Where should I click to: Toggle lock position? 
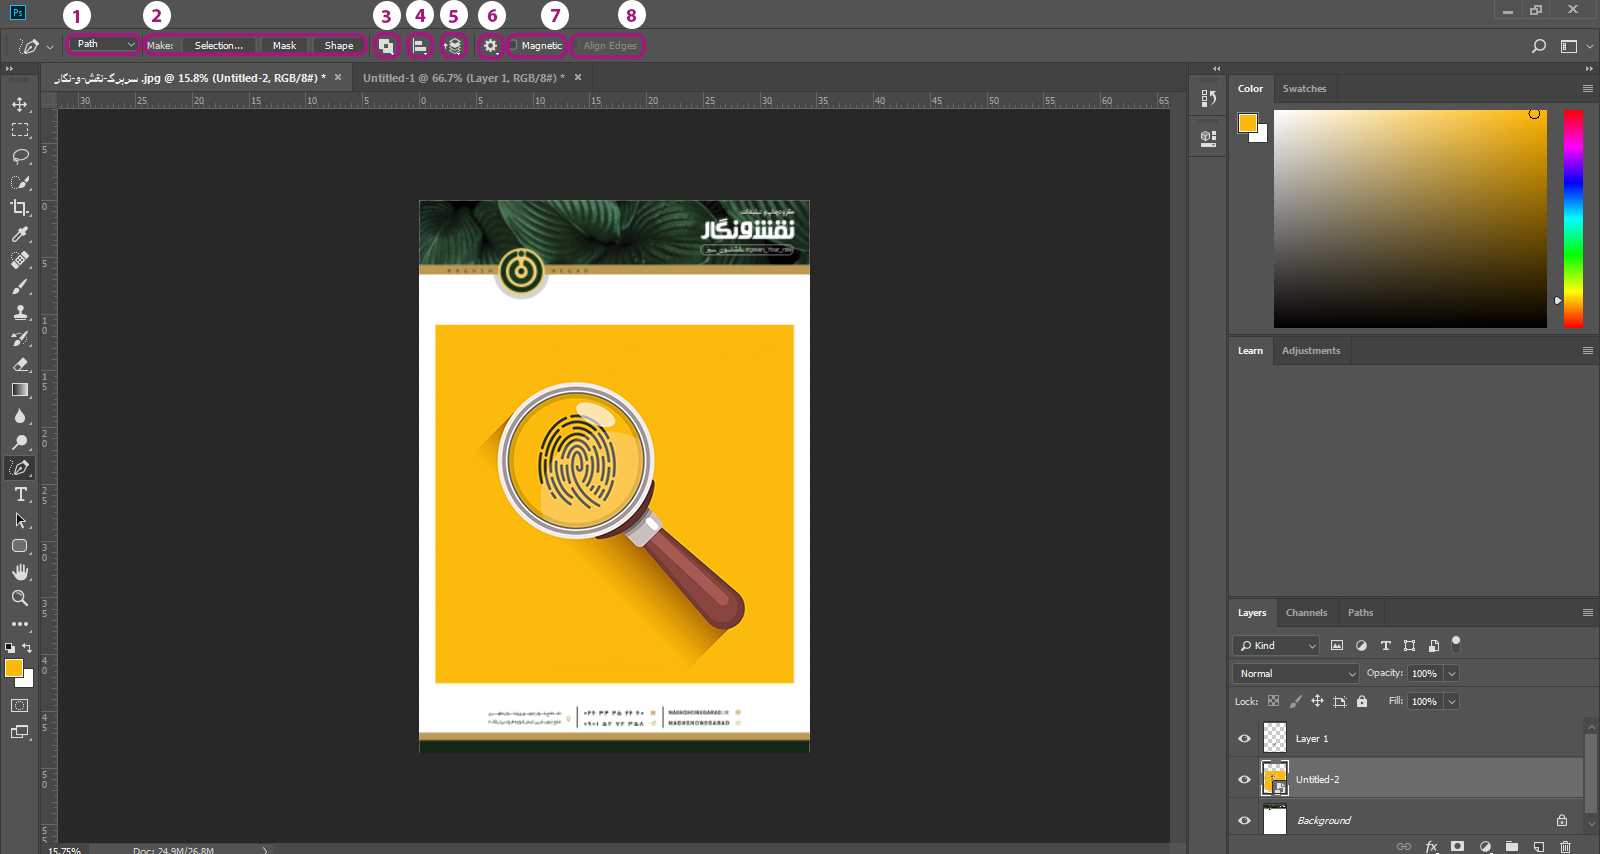[x=1317, y=701]
